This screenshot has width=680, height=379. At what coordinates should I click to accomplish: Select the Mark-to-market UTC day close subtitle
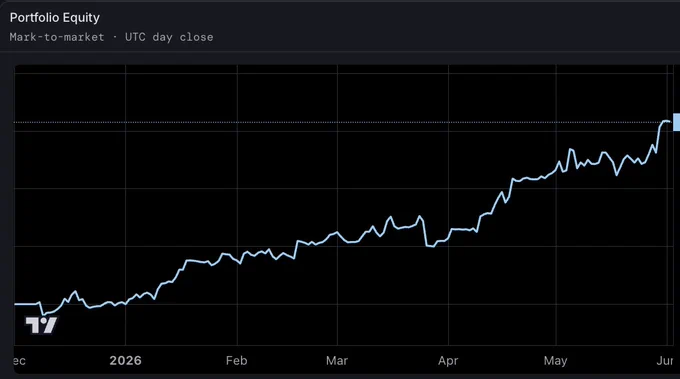tap(111, 37)
